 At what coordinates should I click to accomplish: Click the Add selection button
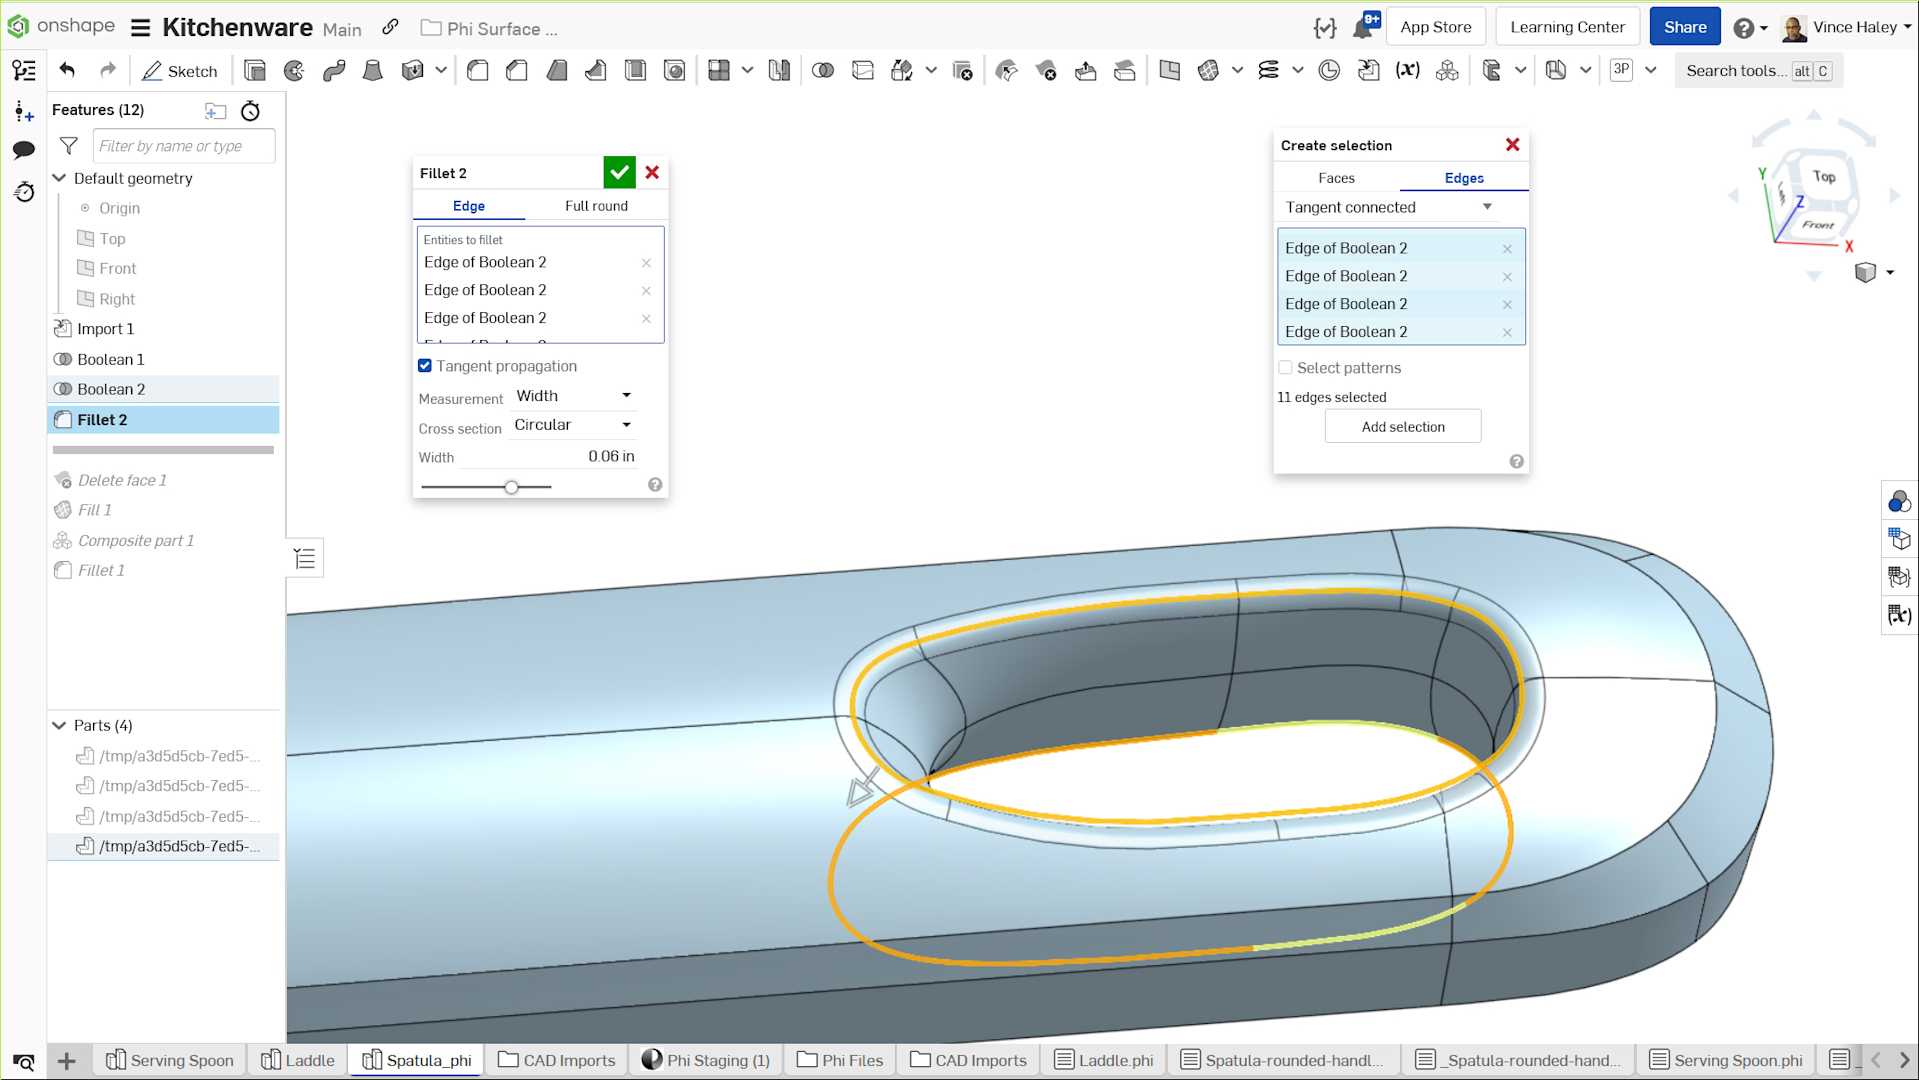[1402, 427]
